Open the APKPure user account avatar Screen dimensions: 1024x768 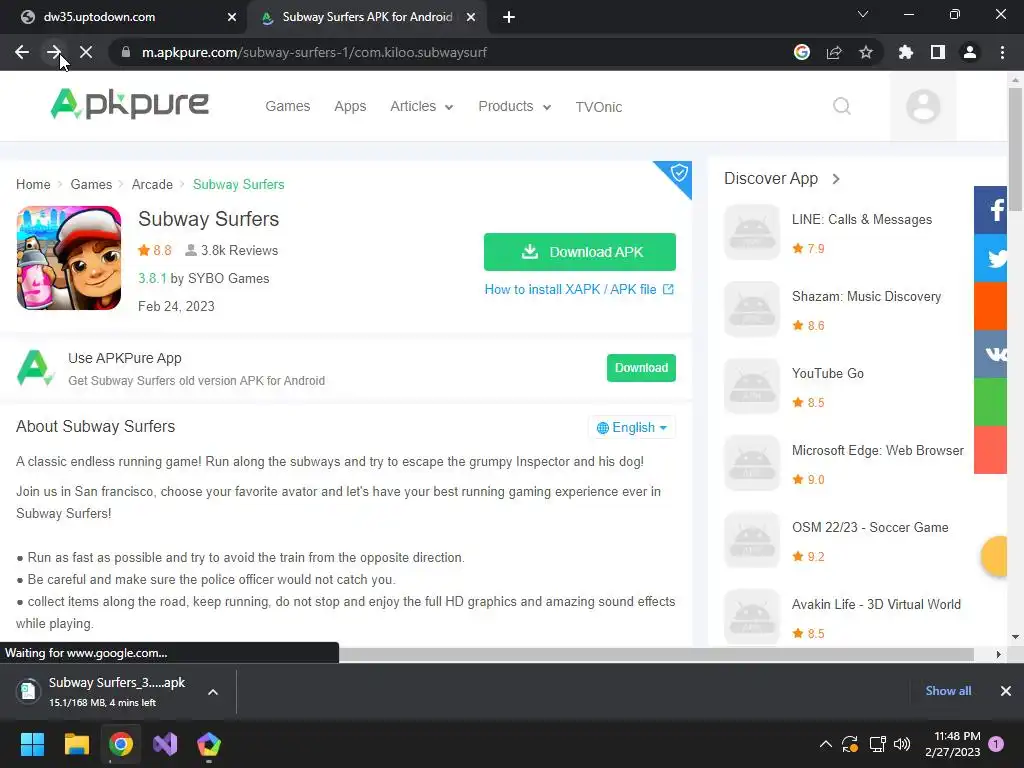[923, 106]
